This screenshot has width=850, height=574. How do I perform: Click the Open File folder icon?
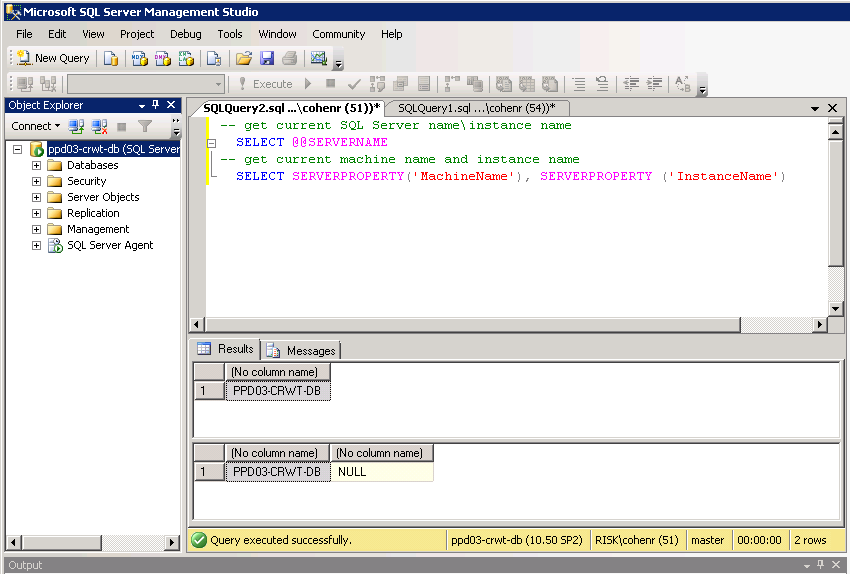(x=244, y=58)
